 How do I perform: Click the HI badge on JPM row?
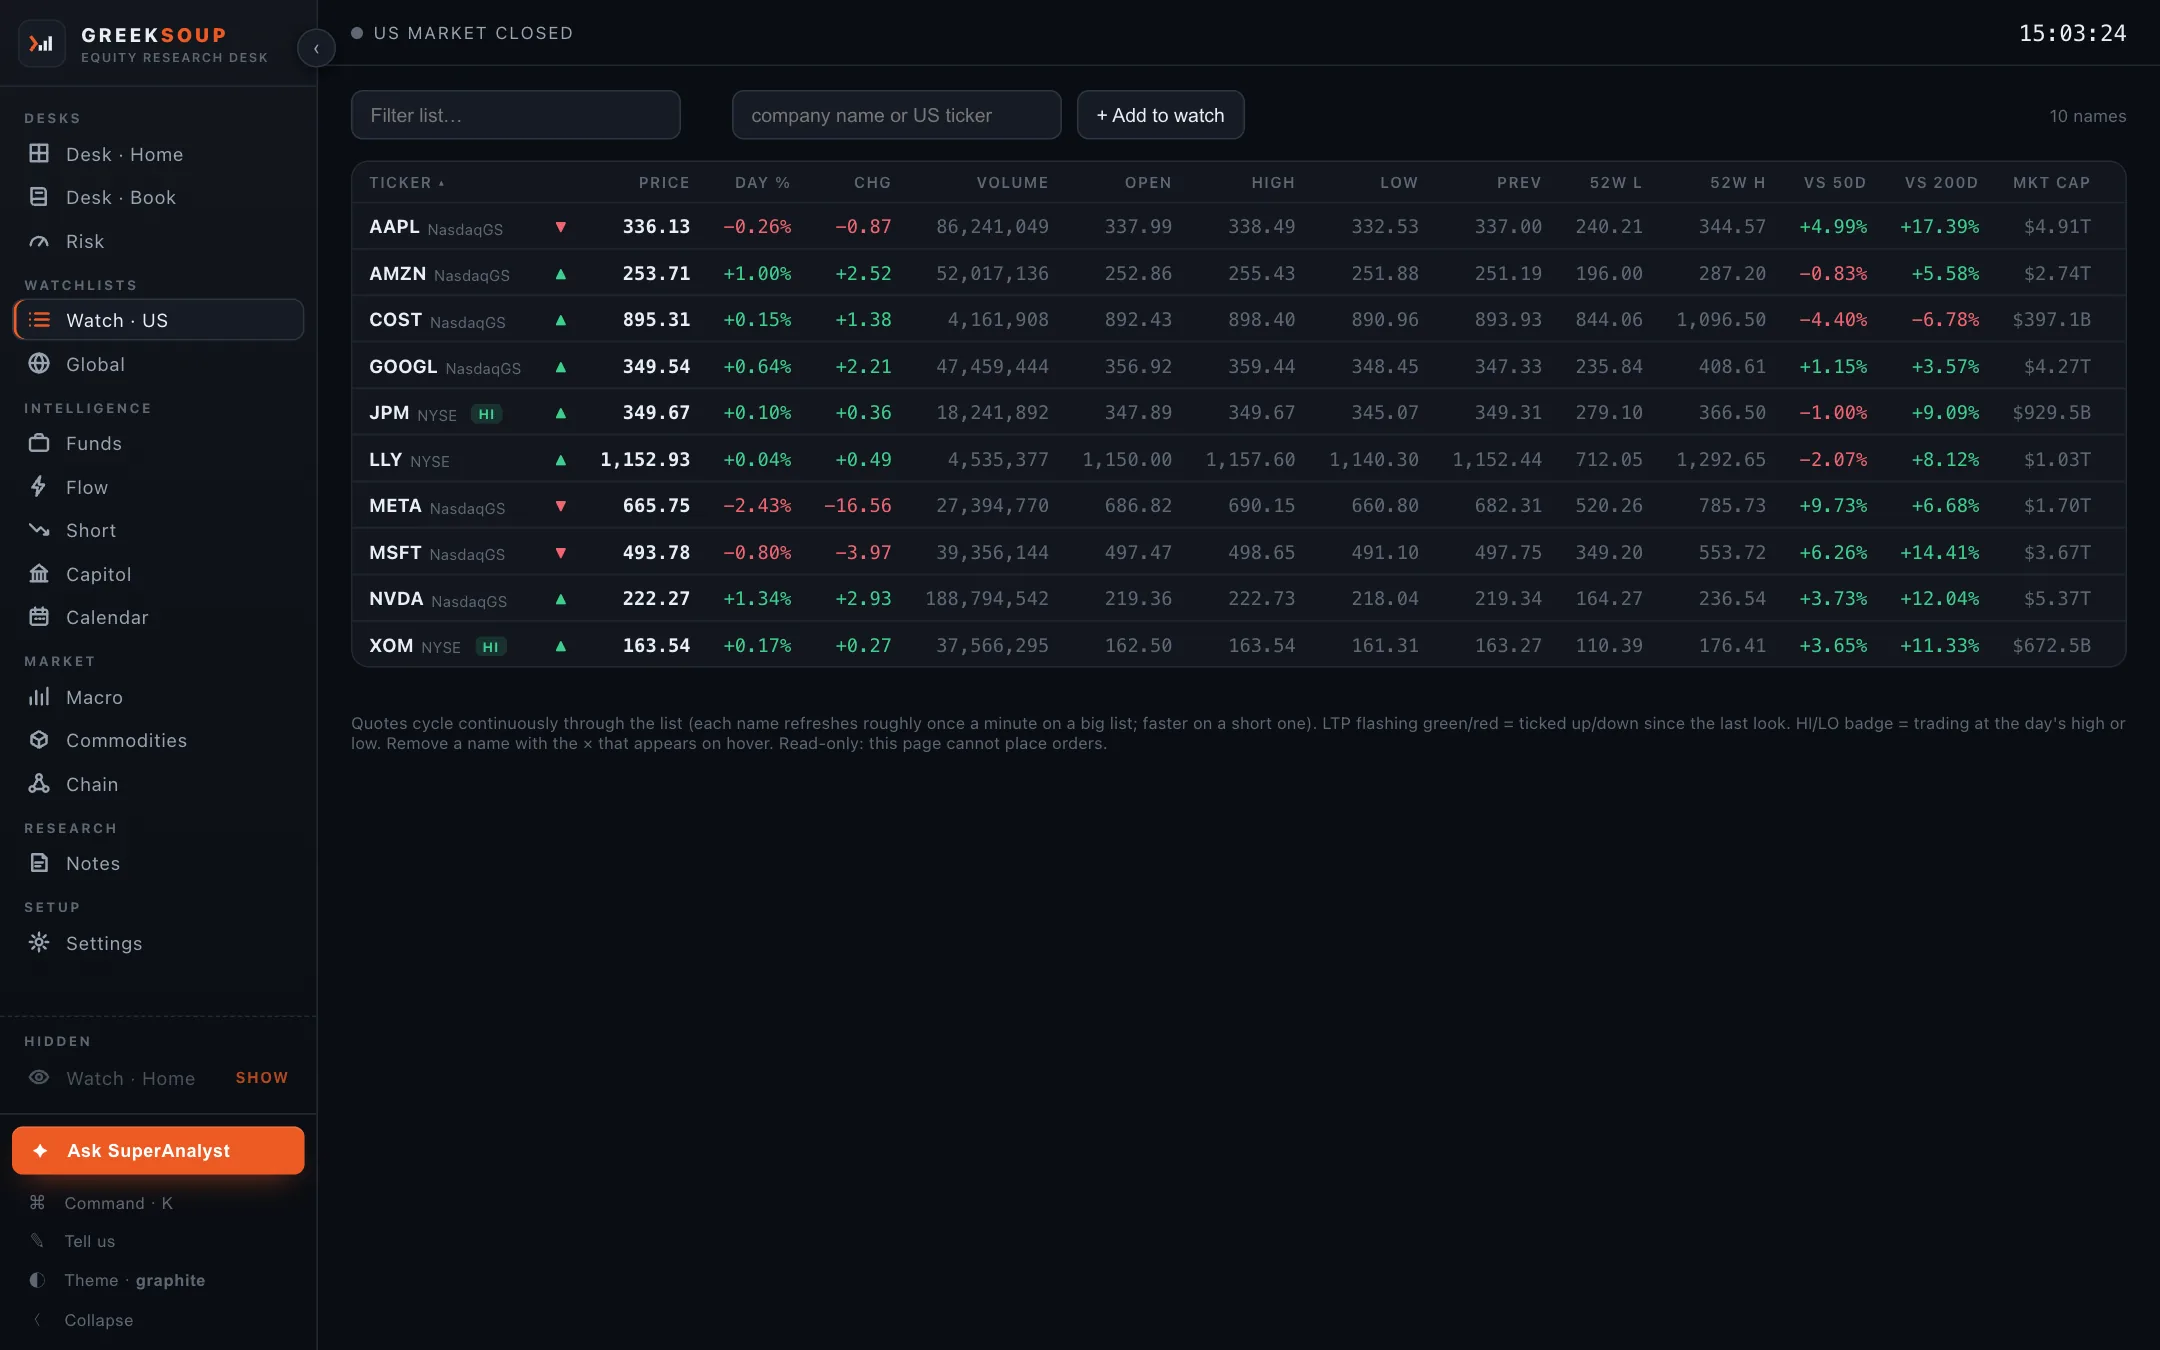click(487, 414)
